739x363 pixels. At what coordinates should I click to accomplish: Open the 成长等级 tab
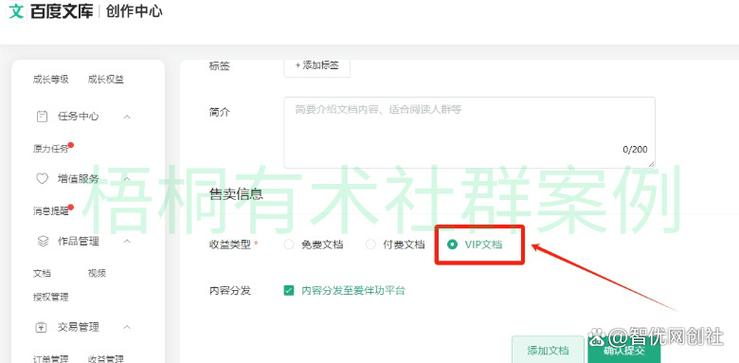(51, 79)
